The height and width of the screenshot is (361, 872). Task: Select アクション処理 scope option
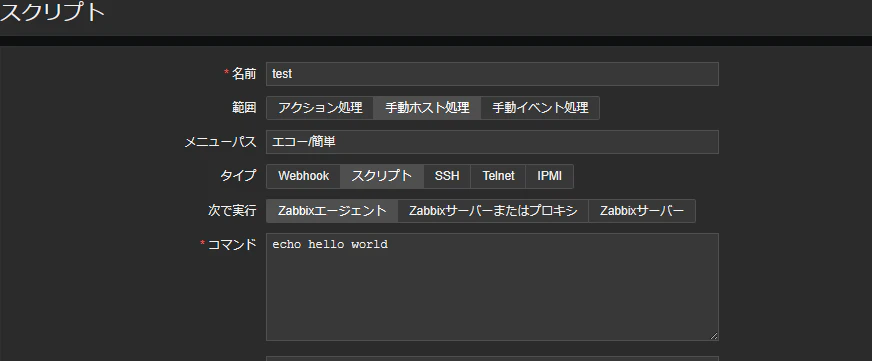click(320, 108)
